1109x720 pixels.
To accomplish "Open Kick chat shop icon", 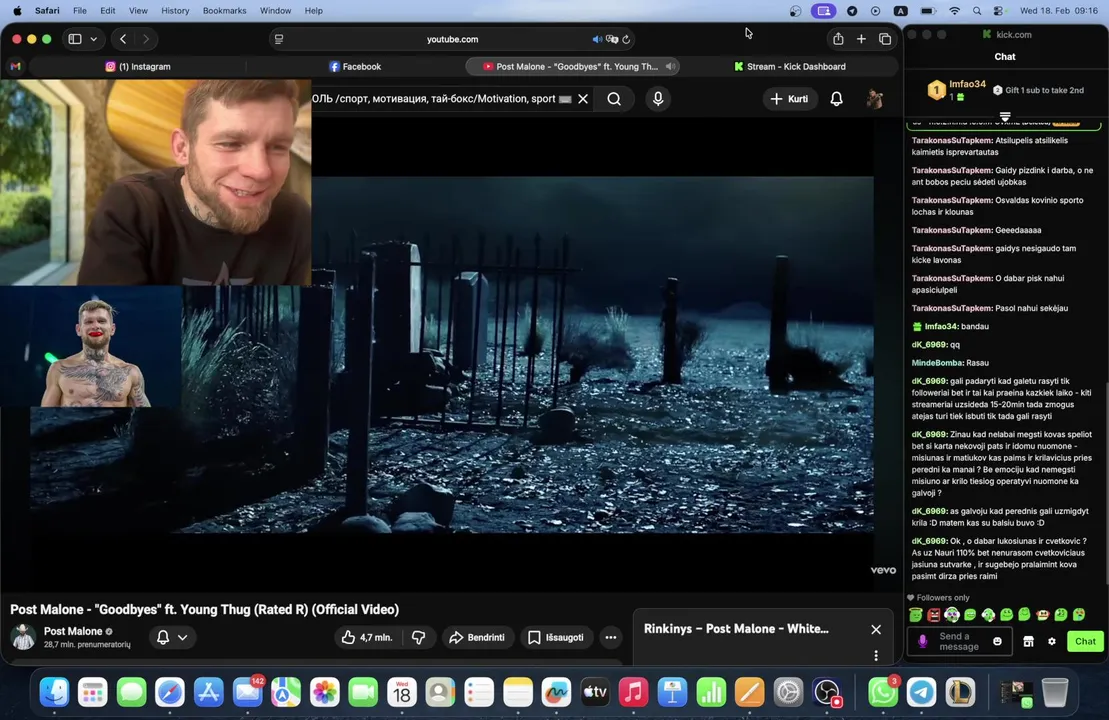I will pyautogui.click(x=1028, y=641).
